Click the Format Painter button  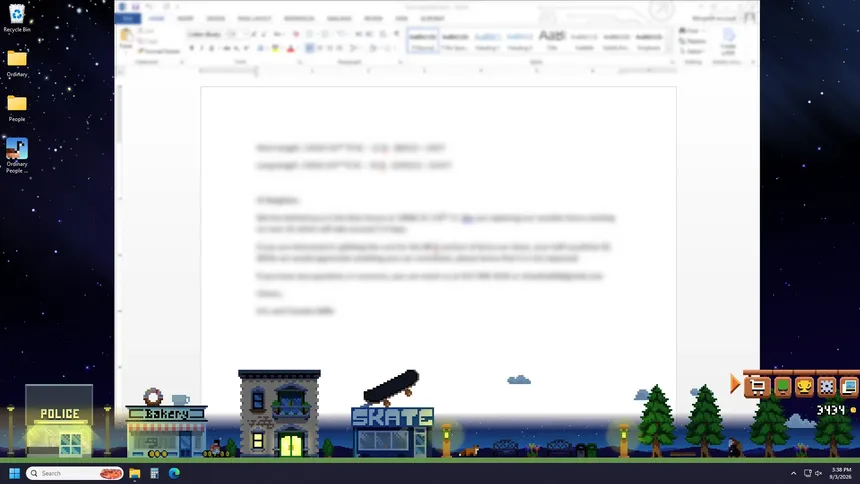pyautogui.click(x=159, y=51)
